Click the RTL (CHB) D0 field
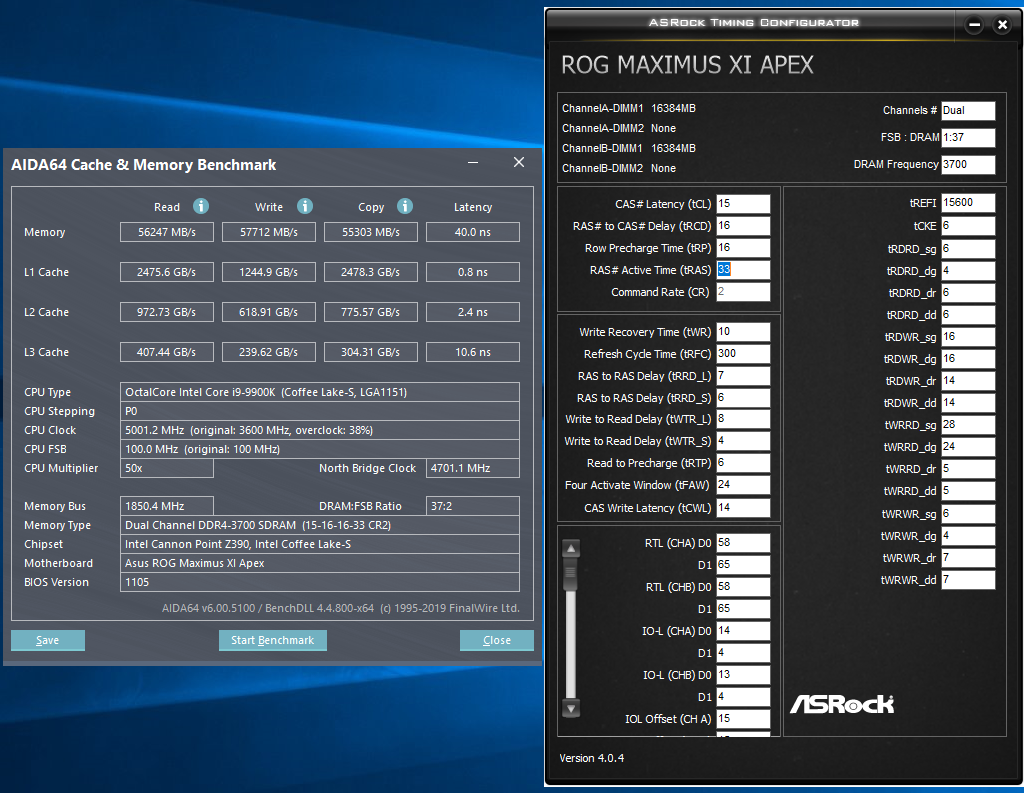Image resolution: width=1024 pixels, height=793 pixels. 743,587
